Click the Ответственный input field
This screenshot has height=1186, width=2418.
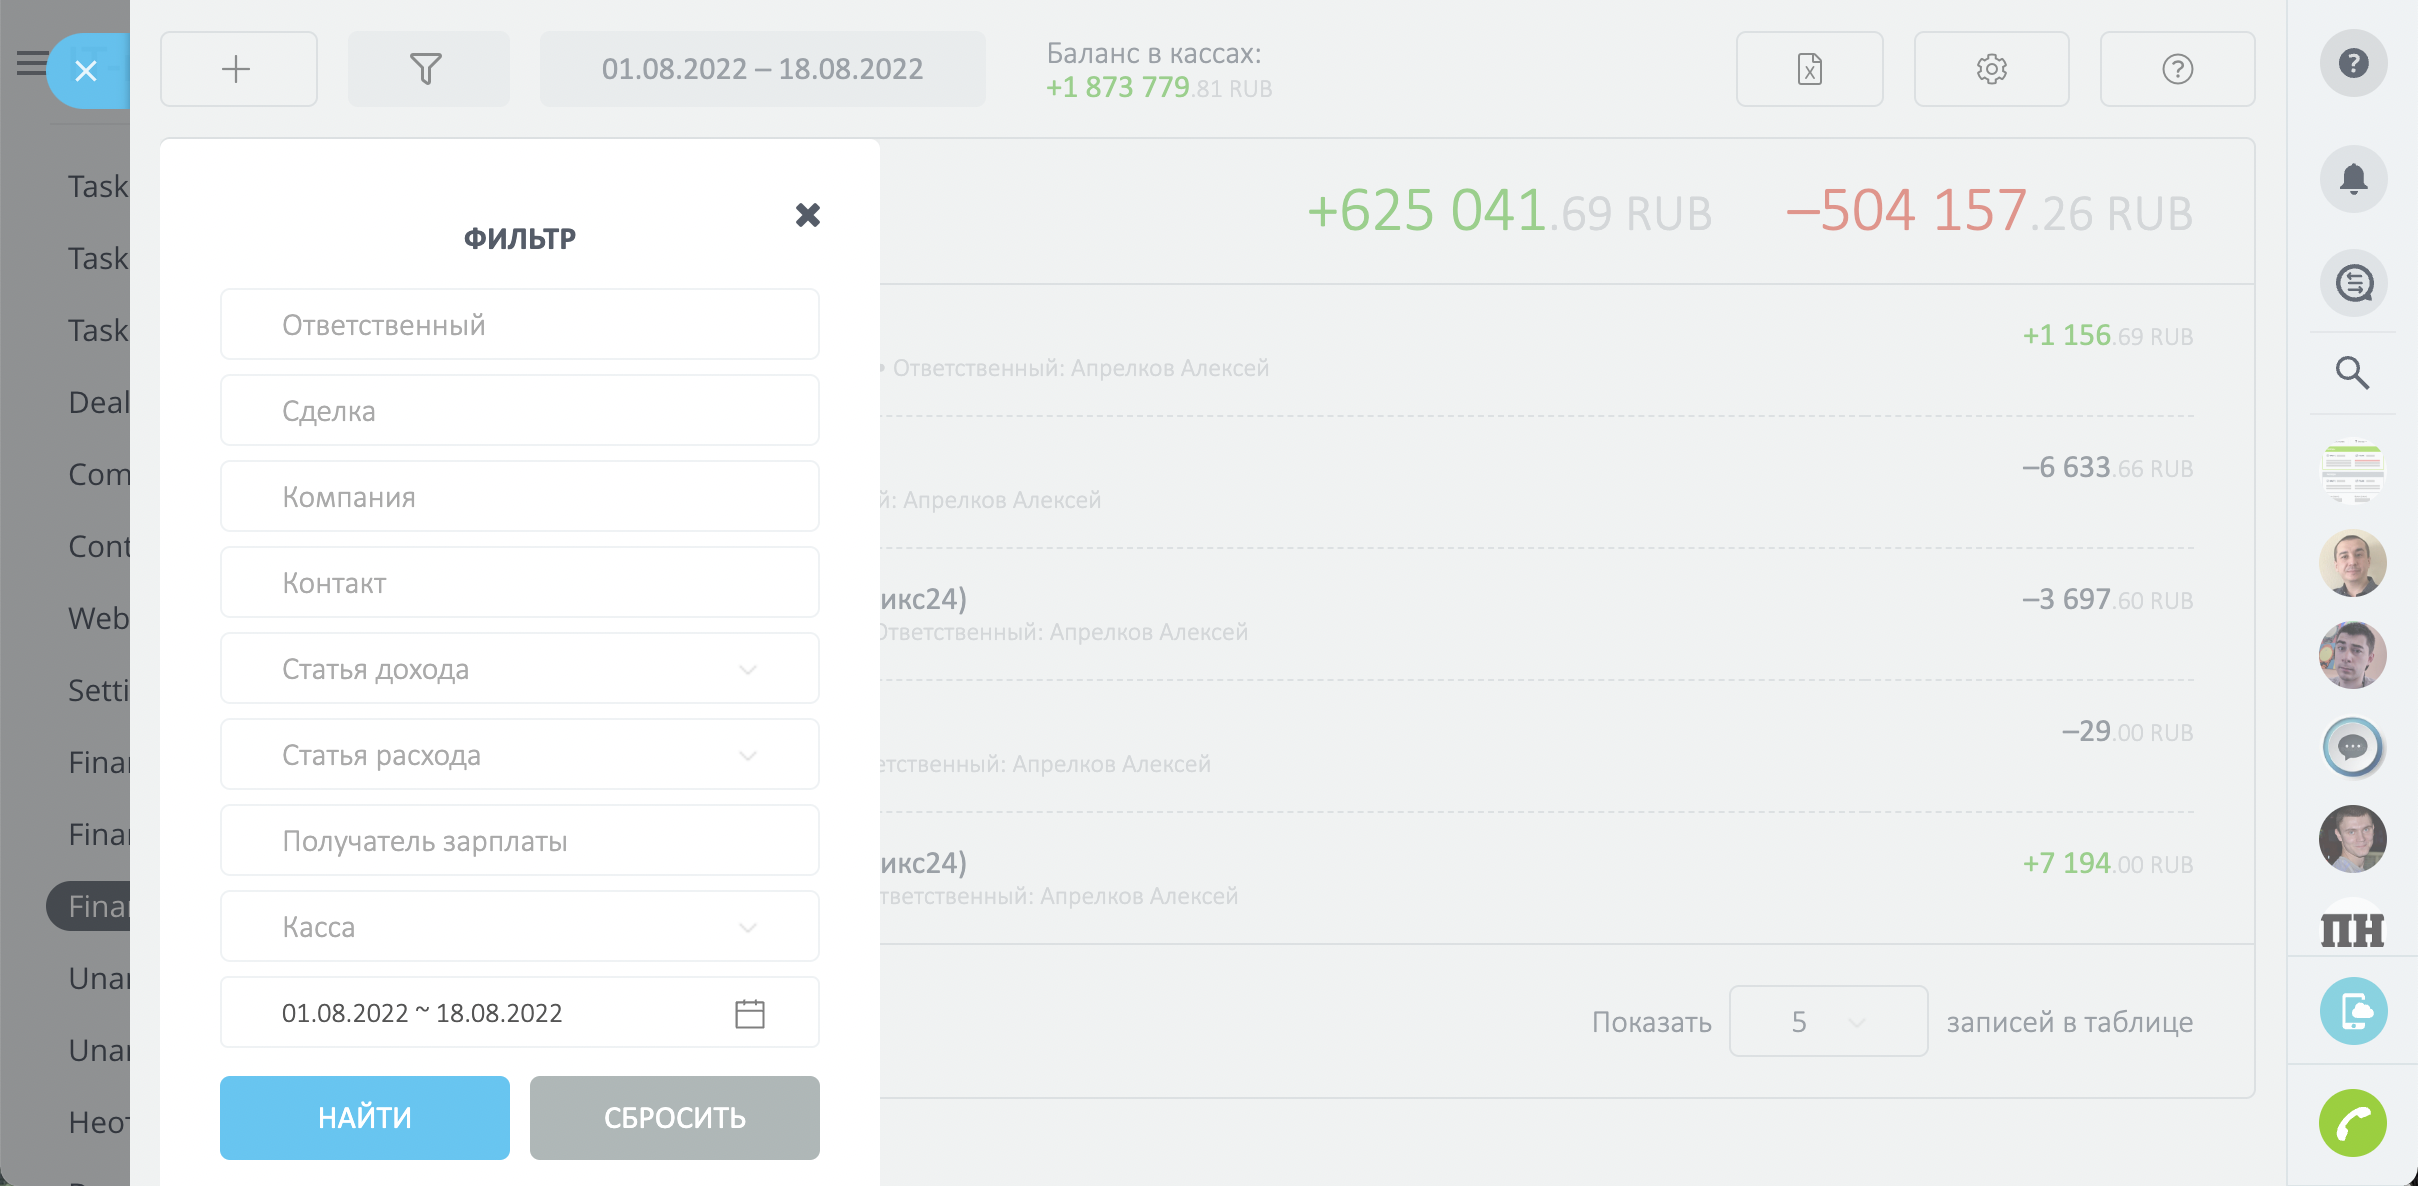pos(520,325)
